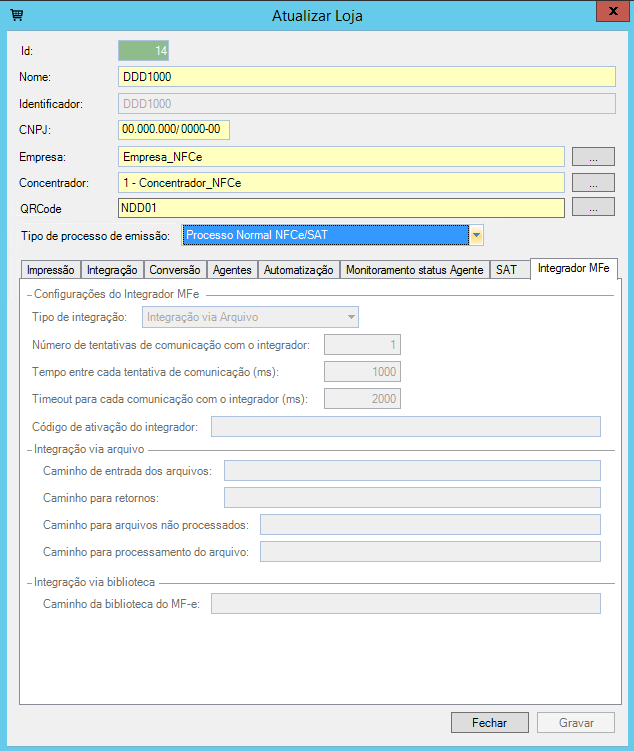Viewport: 634px width, 751px height.
Task: Click the Fechar button
Action: [x=490, y=723]
